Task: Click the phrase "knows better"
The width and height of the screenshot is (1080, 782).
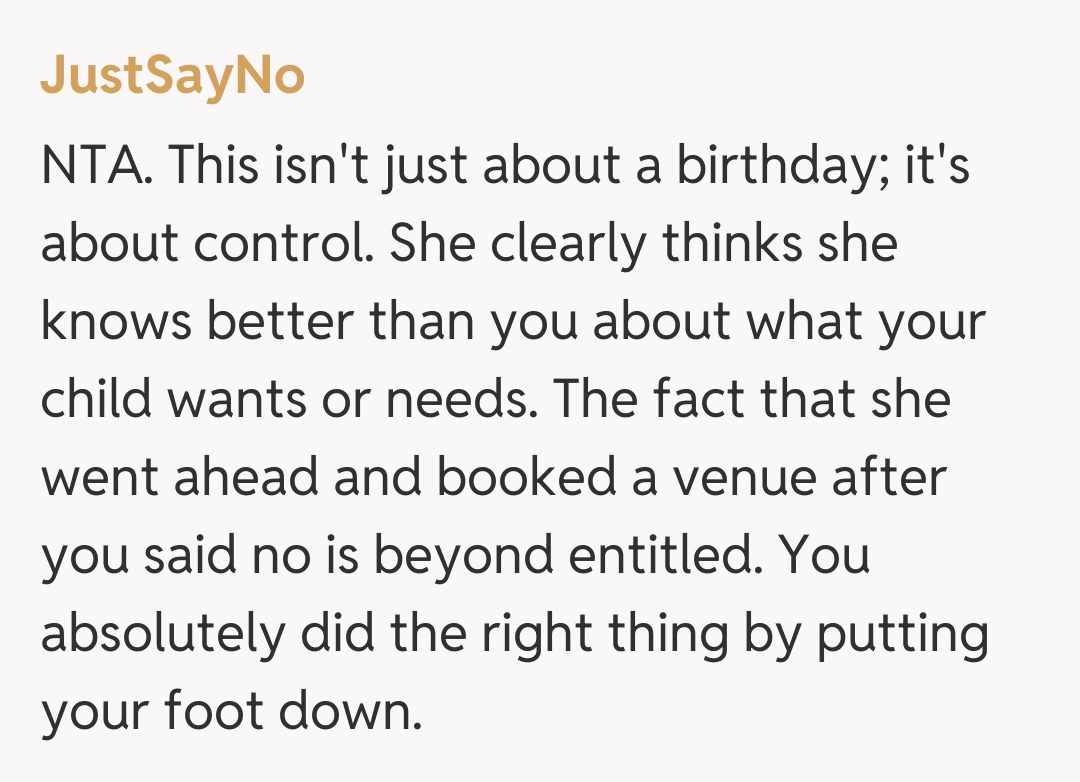Action: coord(198,321)
